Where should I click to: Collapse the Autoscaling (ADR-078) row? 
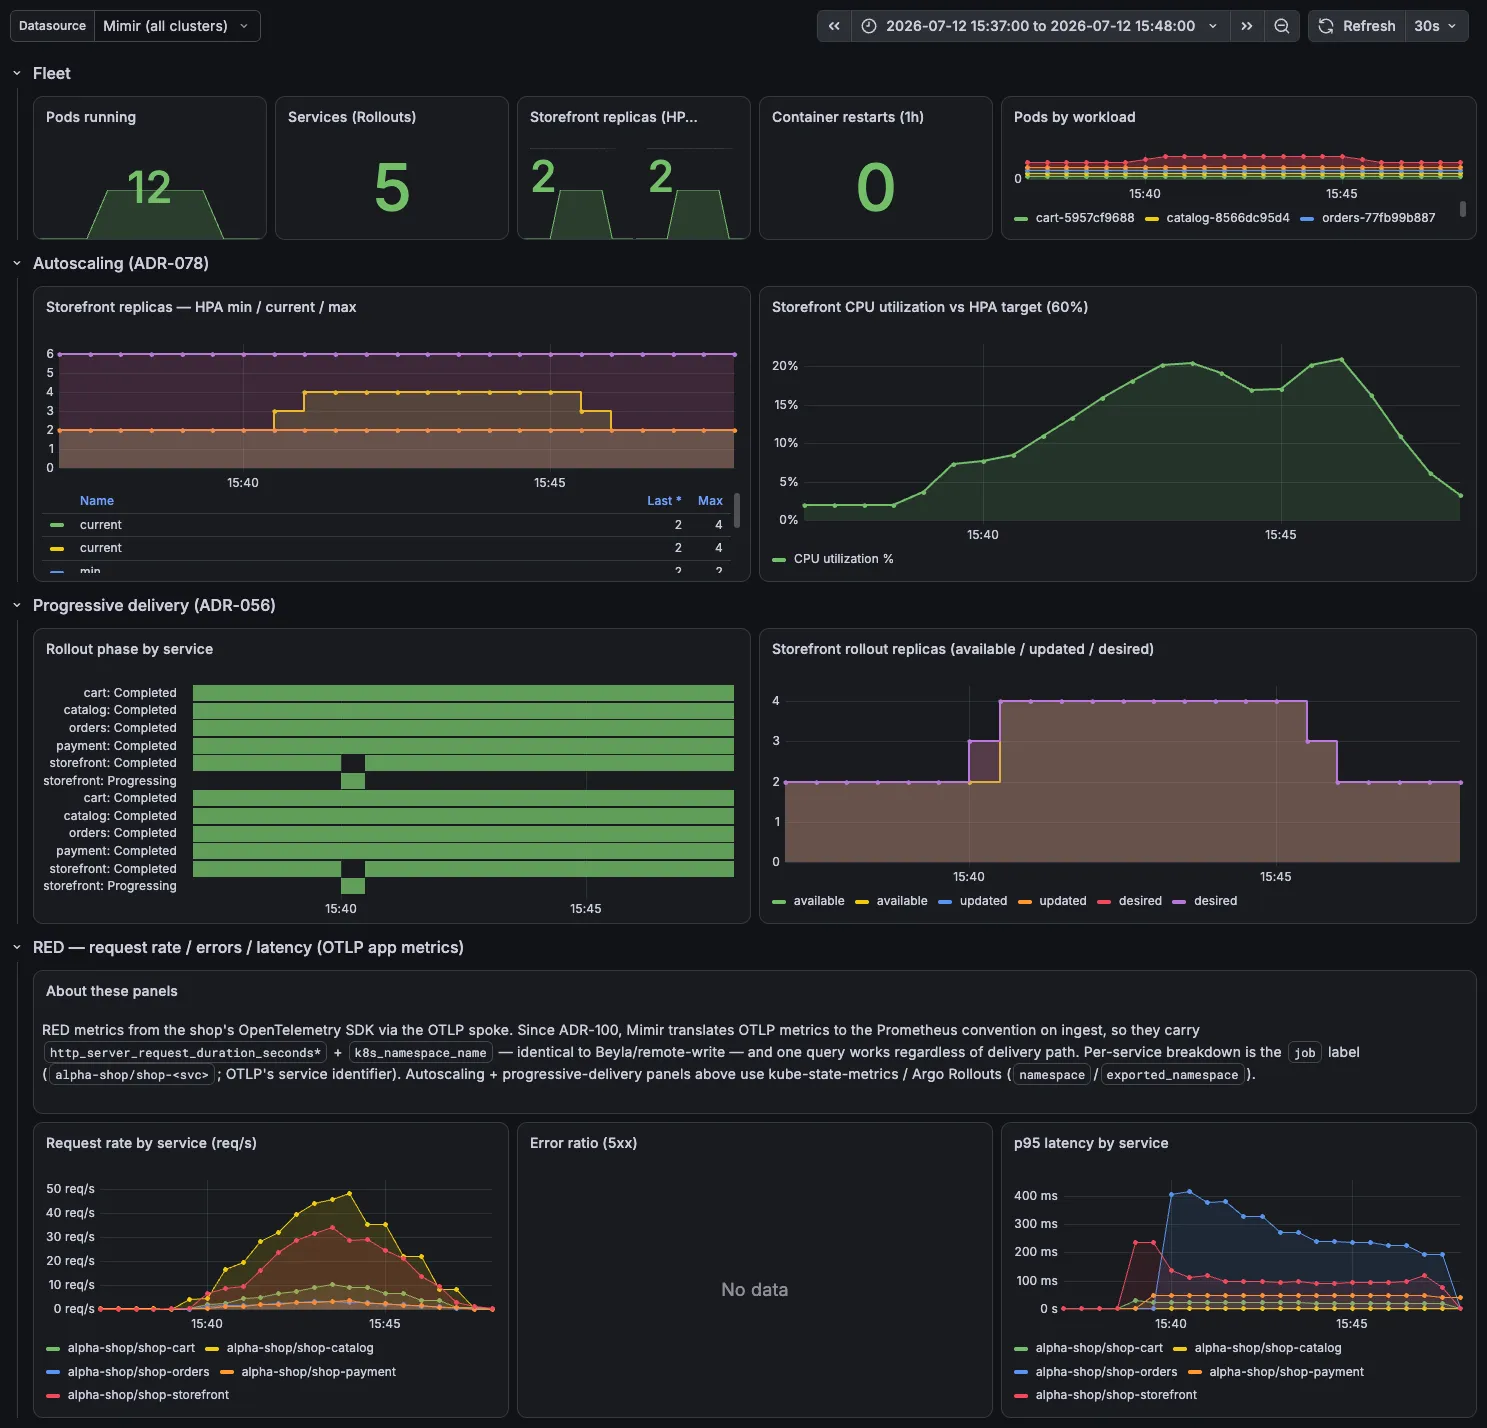point(17,263)
